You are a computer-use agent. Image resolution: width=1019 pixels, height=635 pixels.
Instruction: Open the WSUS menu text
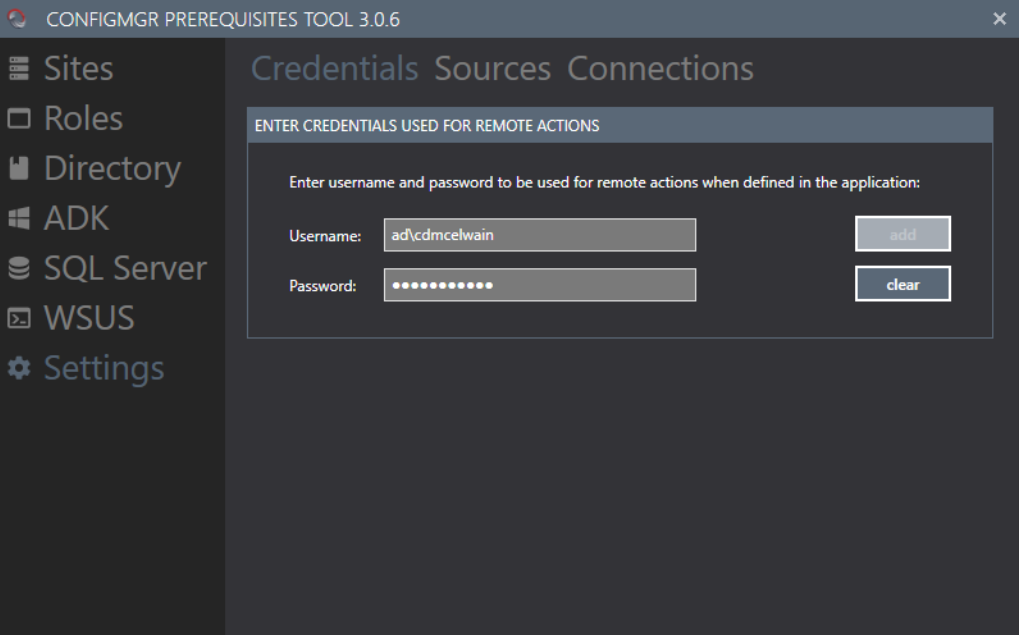pos(89,319)
